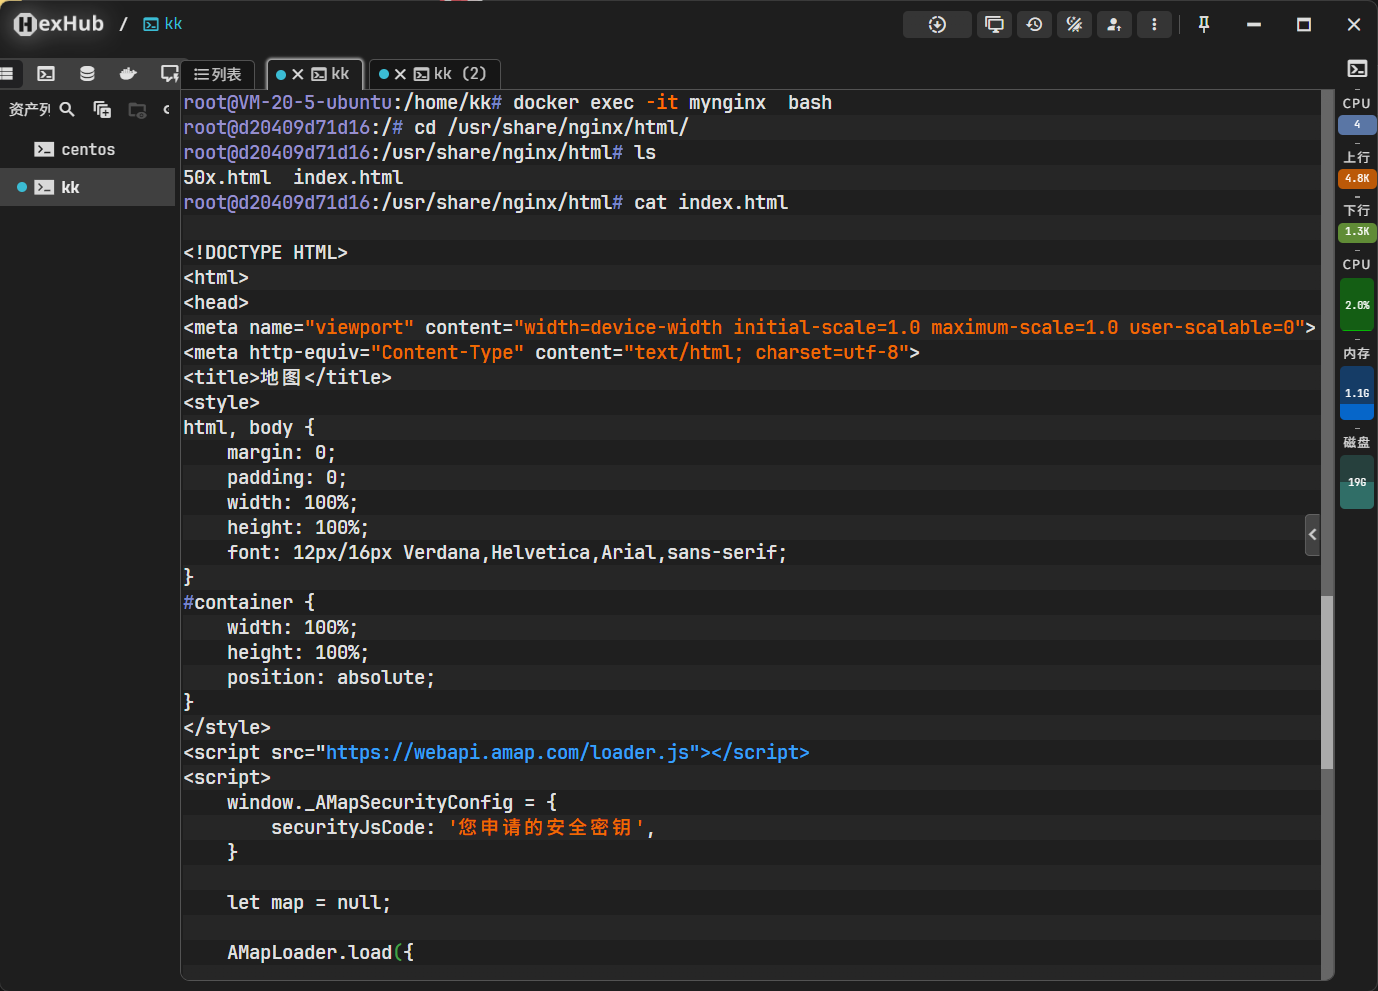The height and width of the screenshot is (991, 1378).
Task: Click the terminal icon beside centos
Action: coord(44,149)
